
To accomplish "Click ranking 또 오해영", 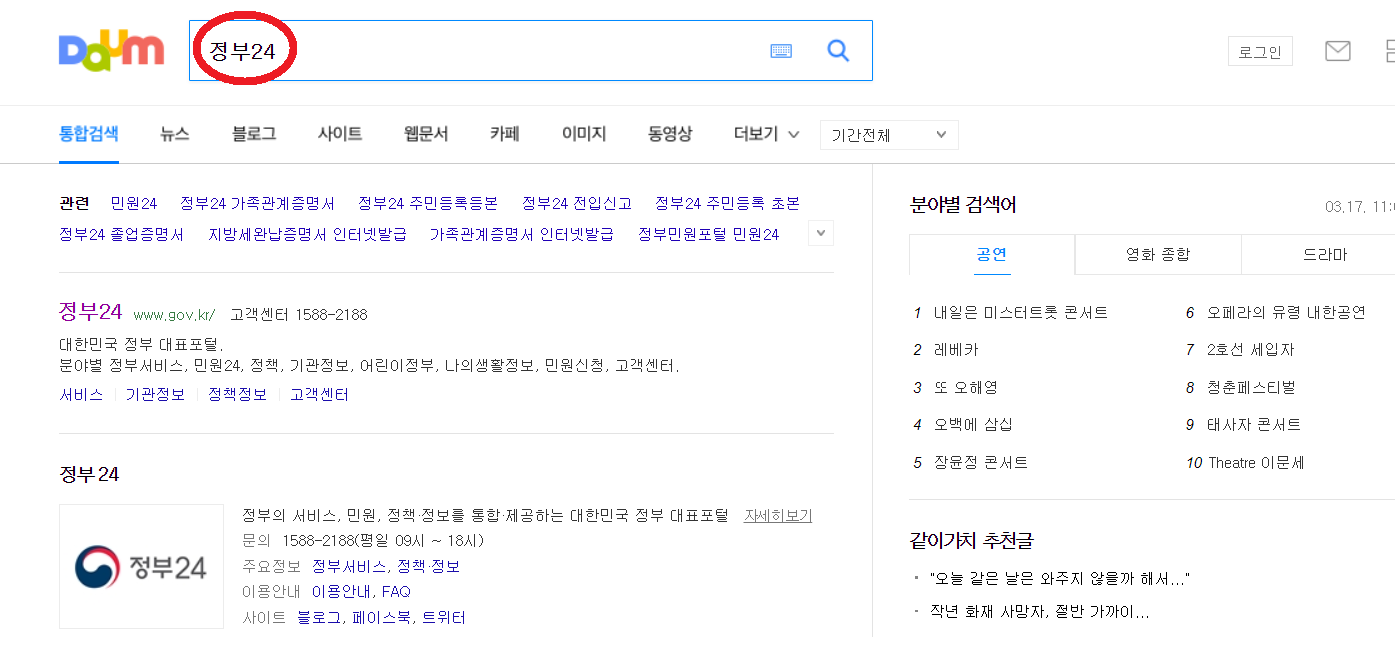I will (x=966, y=387).
